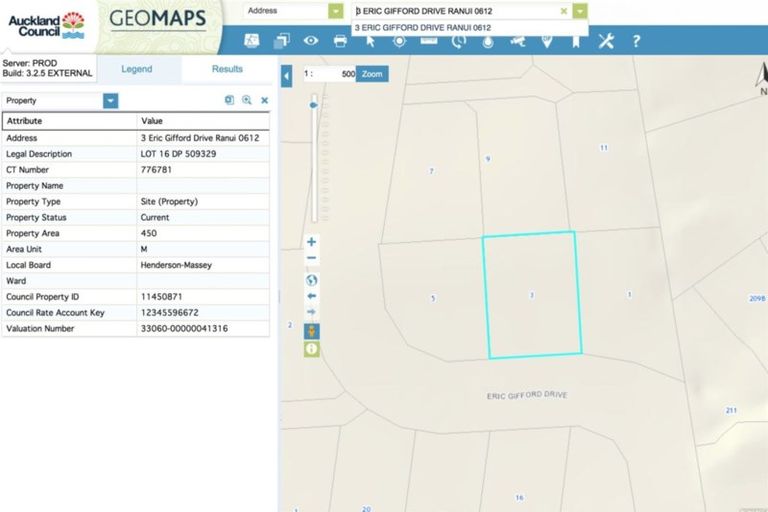This screenshot has height=512, width=768.
Task: Click the bookmark icon in the toolbar
Action: 576,41
